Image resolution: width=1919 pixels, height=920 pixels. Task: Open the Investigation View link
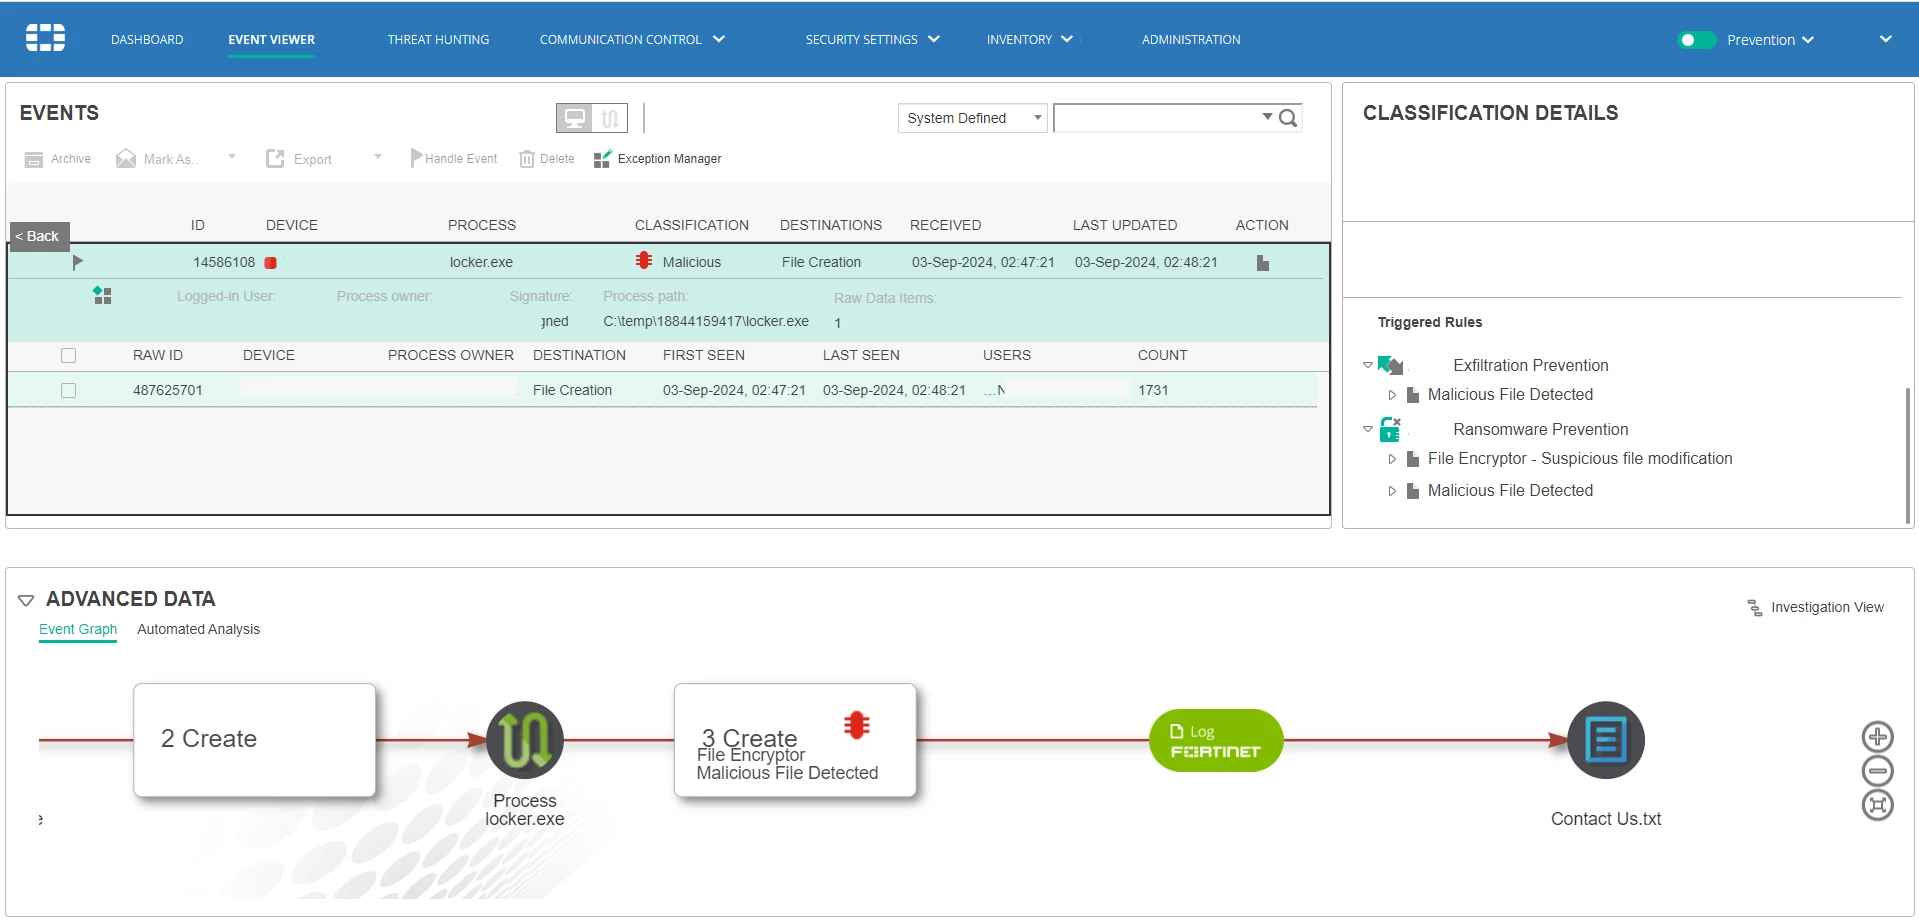click(1827, 607)
